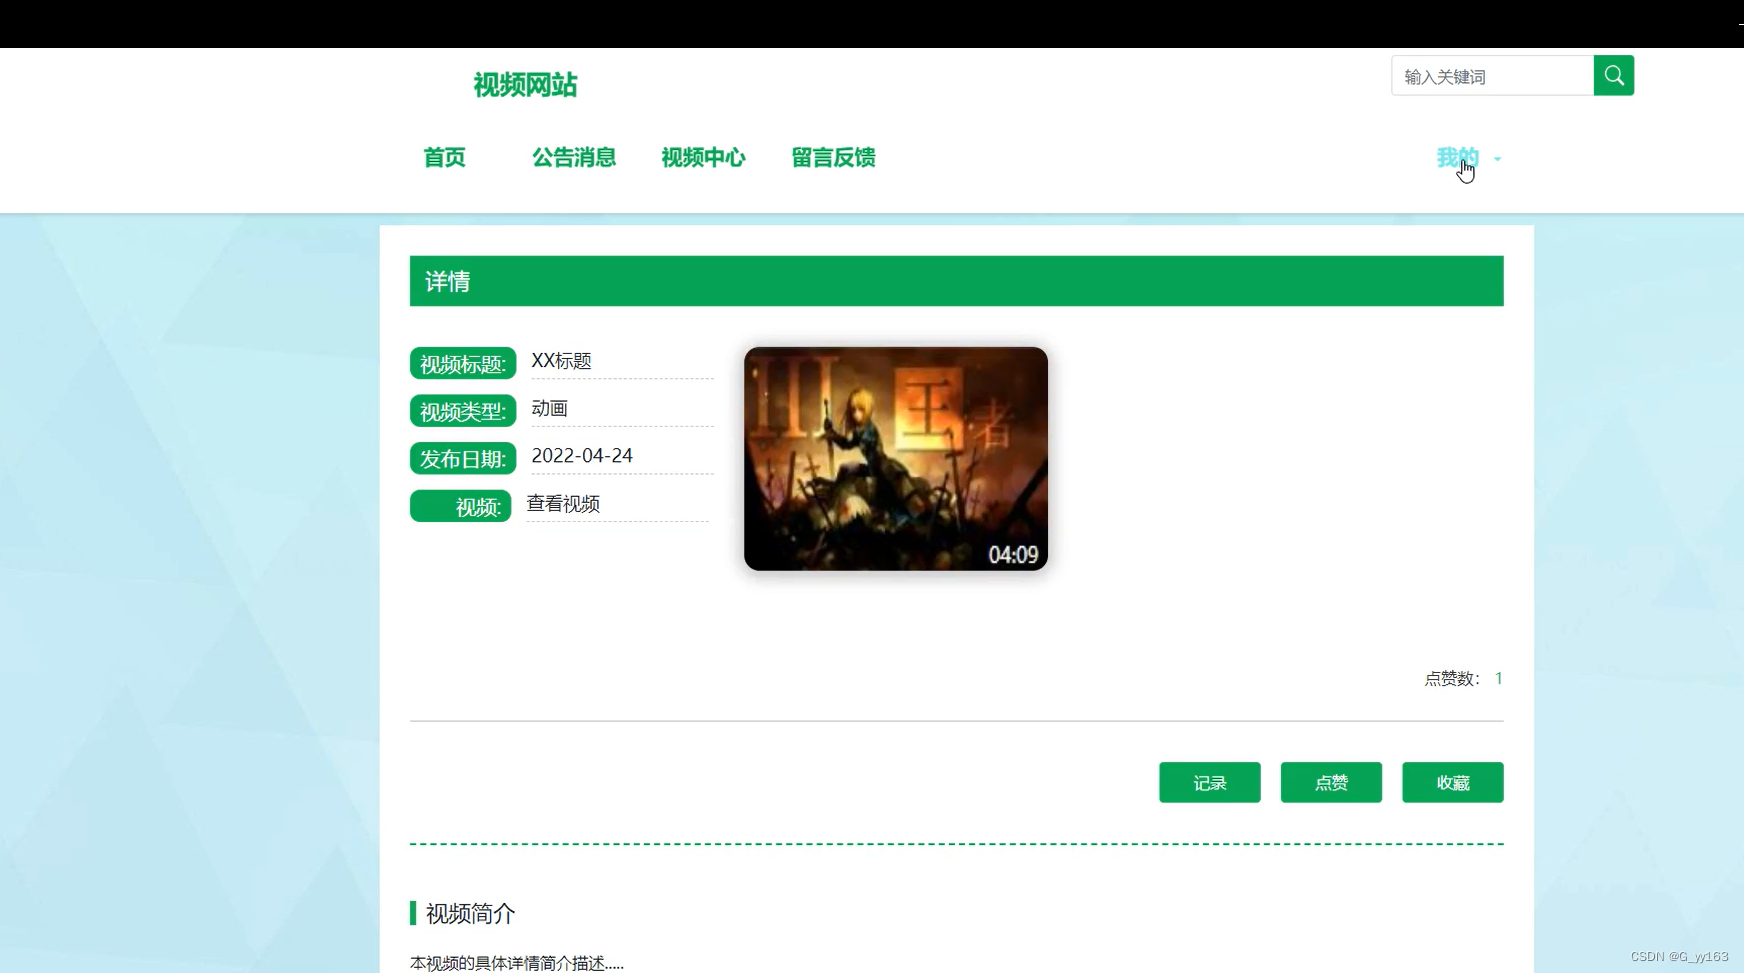Go to 公告消息 page
1744x973 pixels.
tap(574, 158)
